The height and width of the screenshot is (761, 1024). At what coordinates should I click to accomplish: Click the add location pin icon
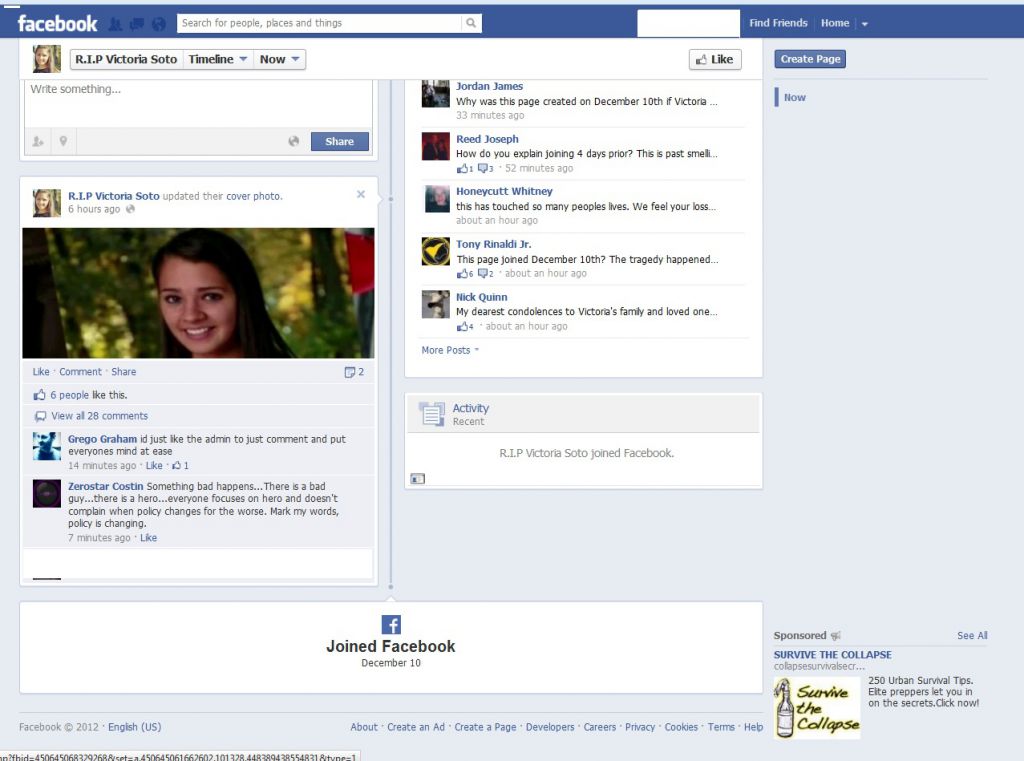(x=63, y=141)
